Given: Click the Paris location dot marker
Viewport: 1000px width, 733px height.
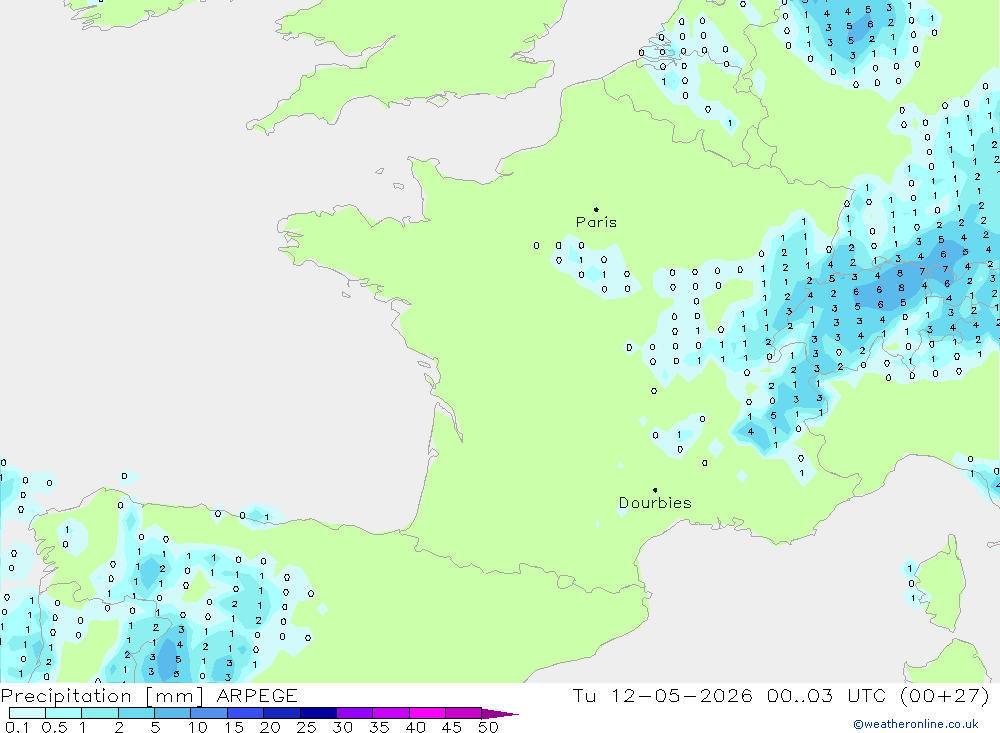Looking at the screenshot, I should click(596, 209).
